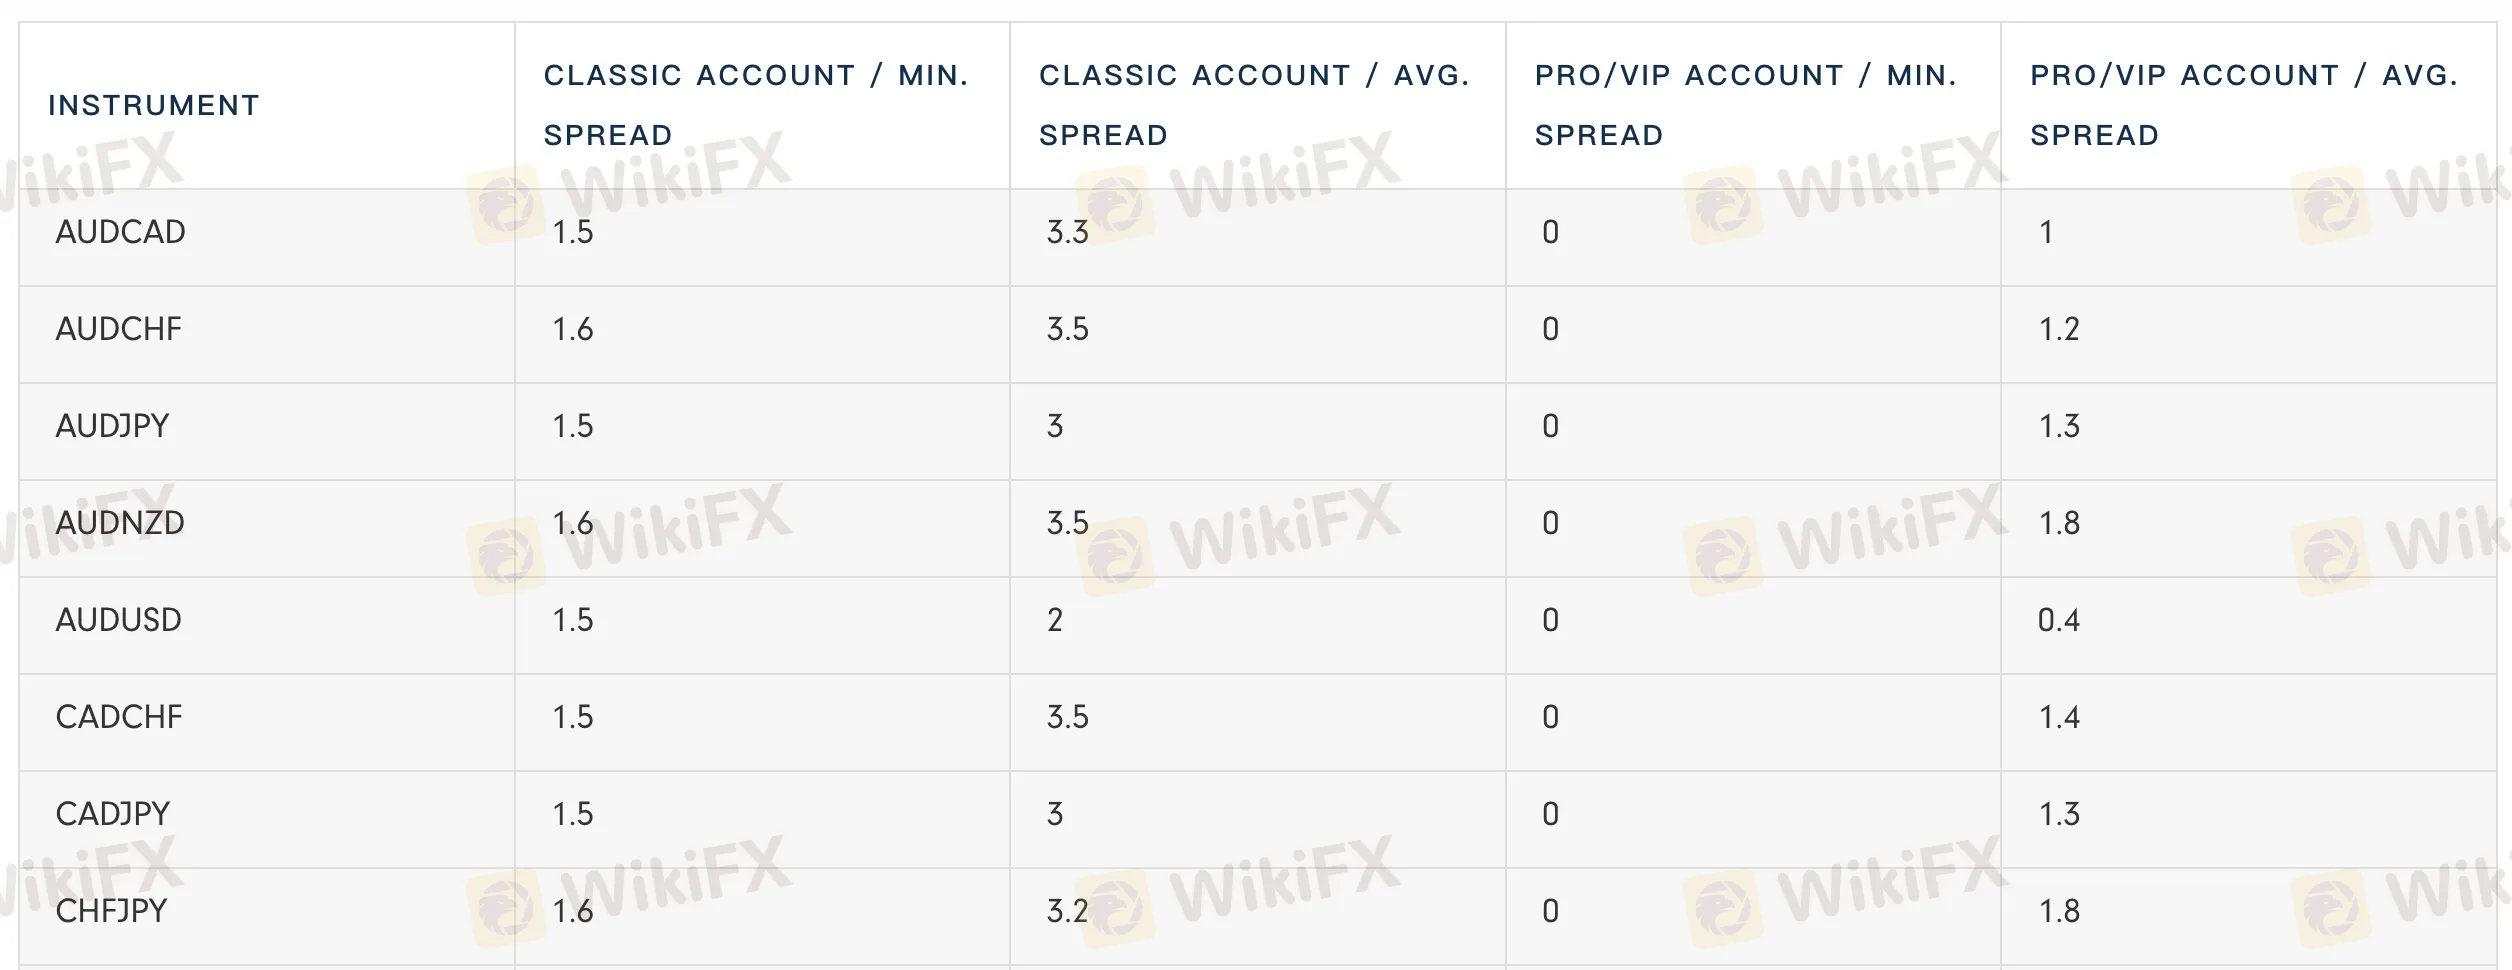Select CHFJPY classic average spread 3.2
The width and height of the screenshot is (2512, 970).
[1067, 911]
